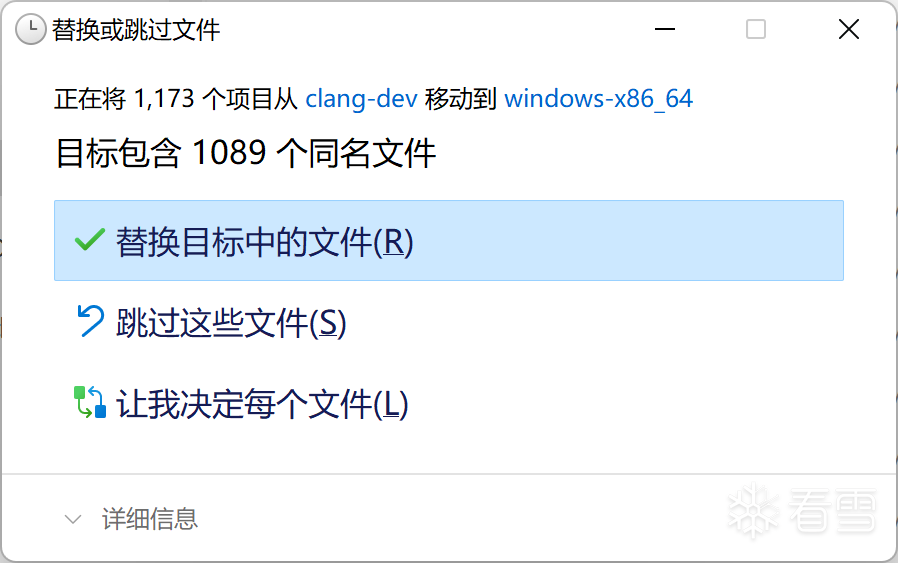Open the windows-x86_64 destination link
898x563 pixels.
(x=598, y=99)
